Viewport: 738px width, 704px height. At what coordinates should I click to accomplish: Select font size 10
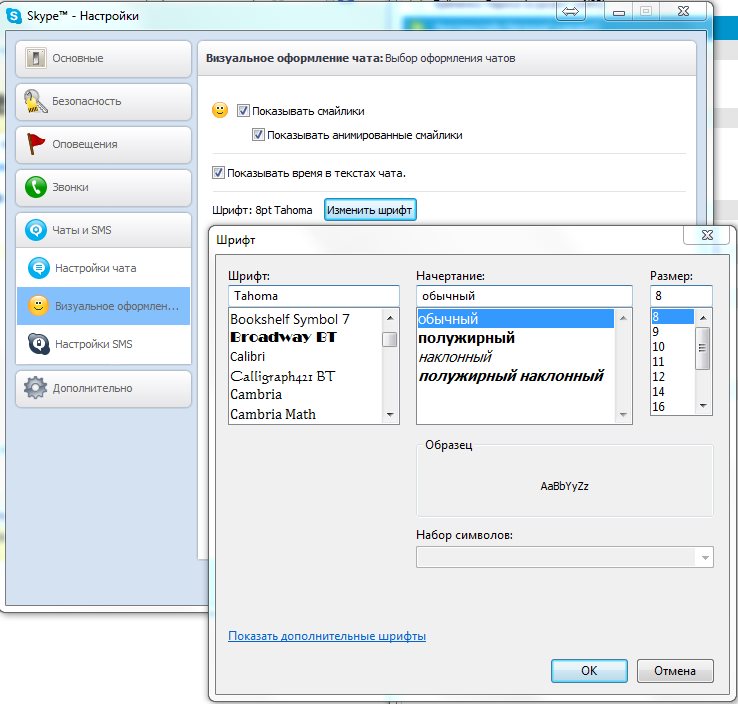point(673,347)
